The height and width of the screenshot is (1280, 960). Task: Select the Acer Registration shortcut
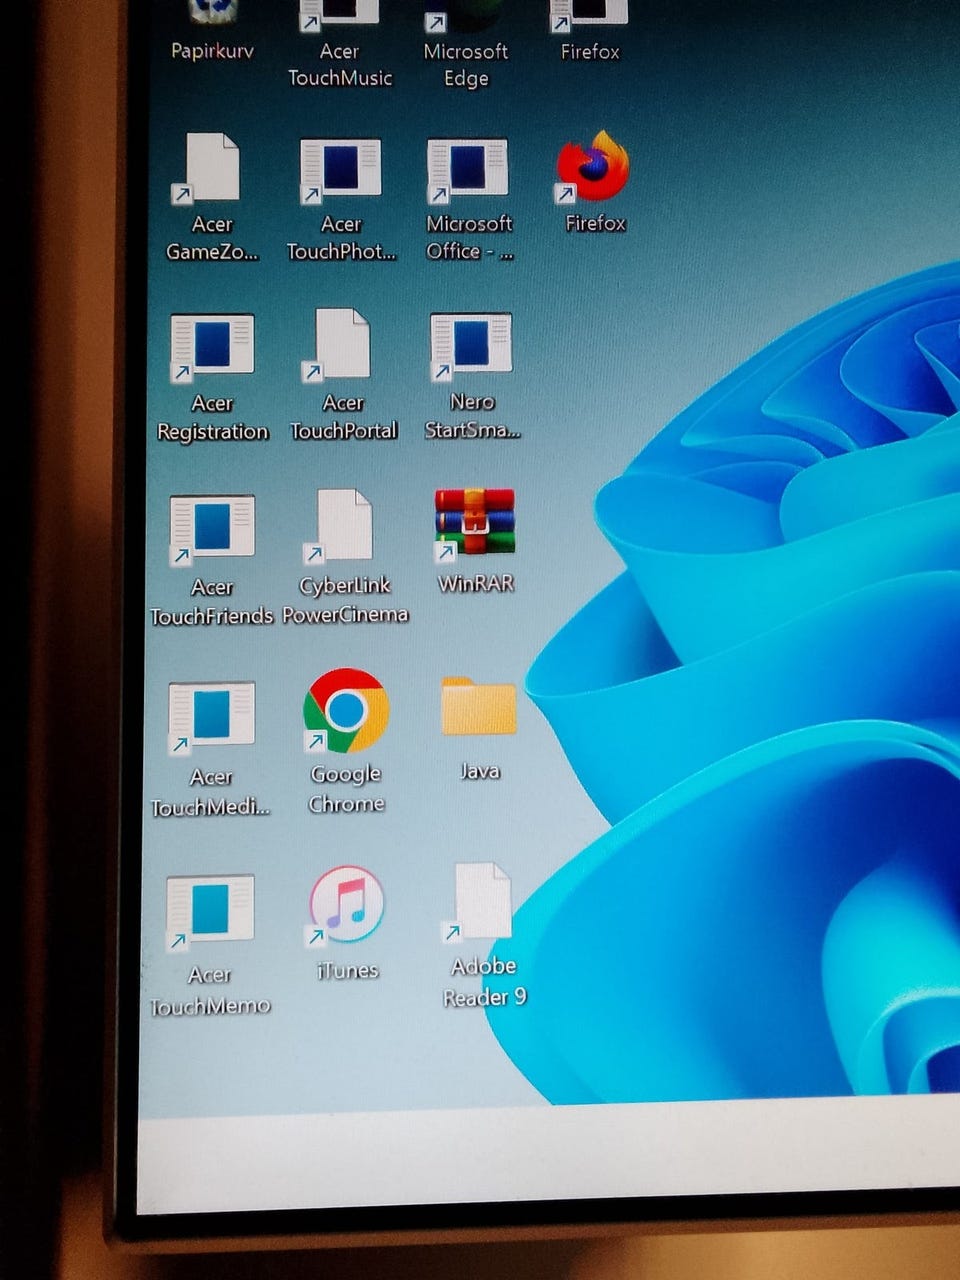tap(212, 378)
